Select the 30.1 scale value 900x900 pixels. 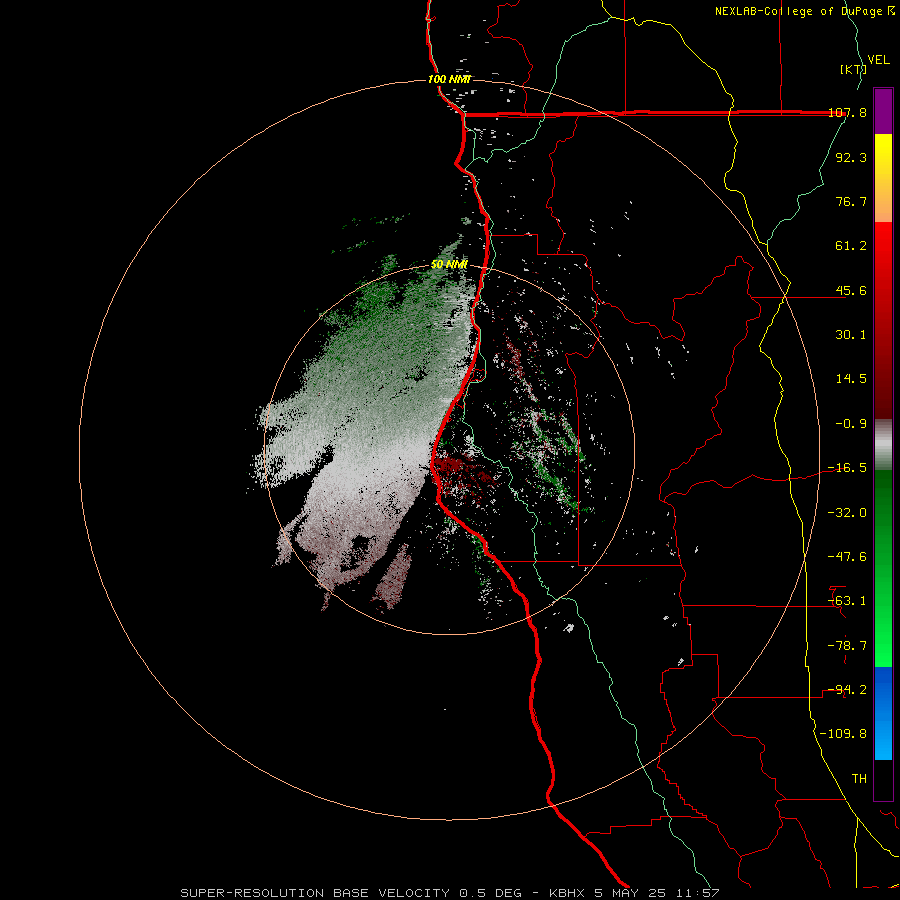pos(851,335)
